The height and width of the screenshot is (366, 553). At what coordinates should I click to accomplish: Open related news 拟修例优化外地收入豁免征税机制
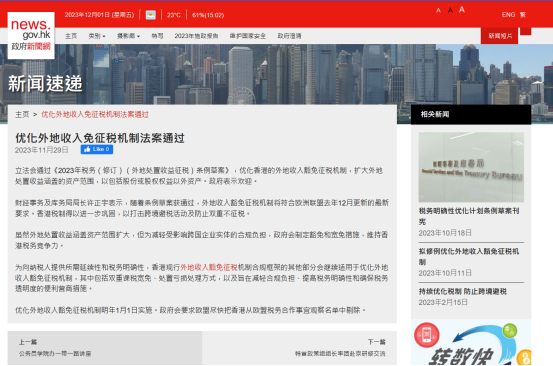coord(469,256)
